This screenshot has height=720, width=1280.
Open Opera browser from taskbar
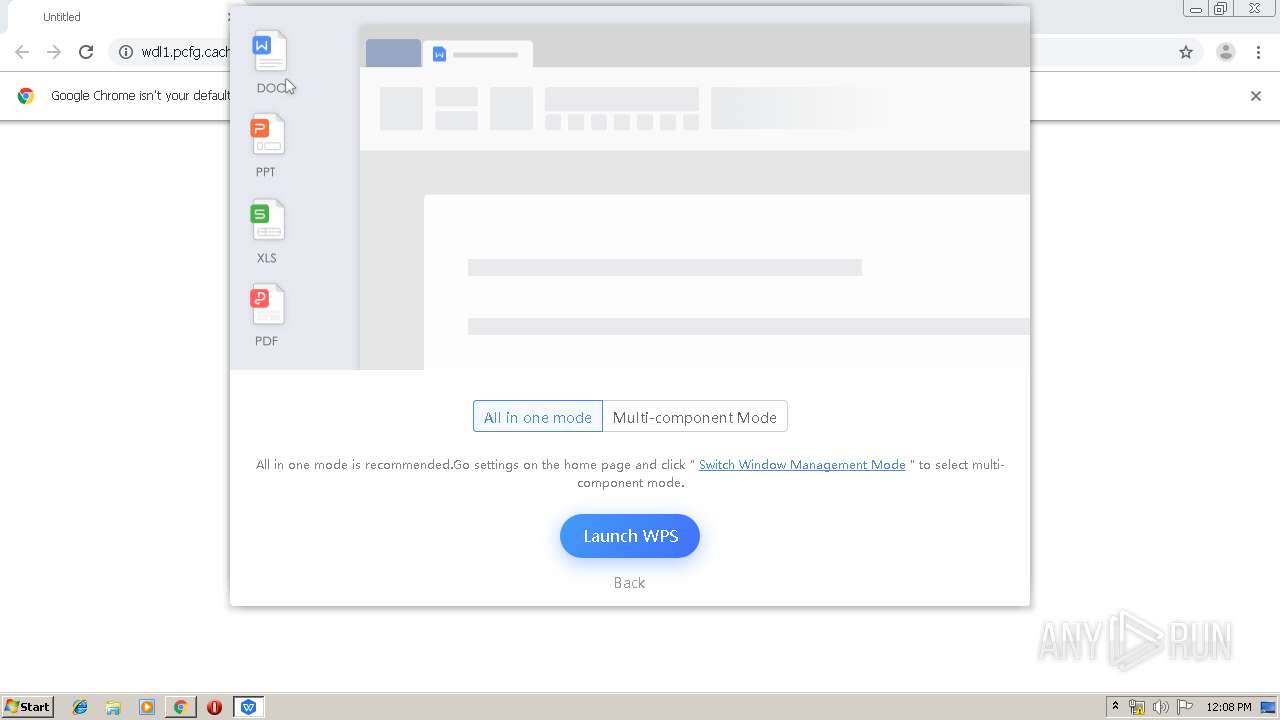214,707
